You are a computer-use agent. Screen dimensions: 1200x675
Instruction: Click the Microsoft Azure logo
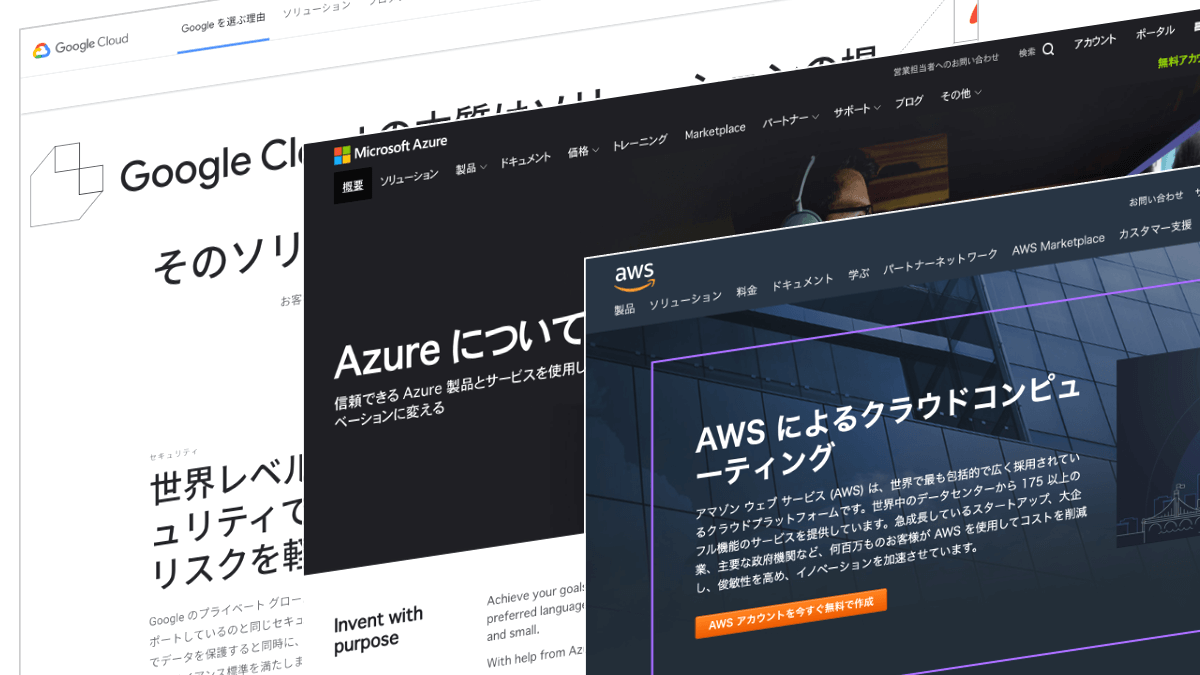coord(390,150)
